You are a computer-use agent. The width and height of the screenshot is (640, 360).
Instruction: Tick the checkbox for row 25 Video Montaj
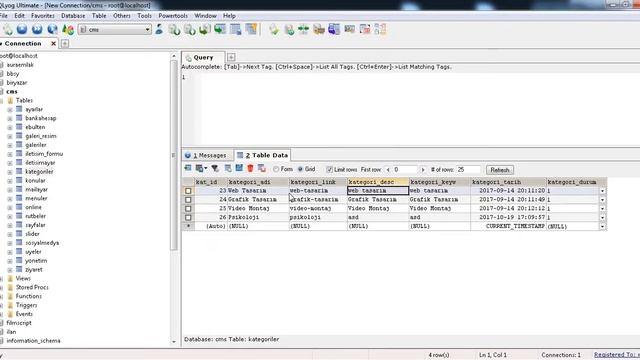click(188, 209)
